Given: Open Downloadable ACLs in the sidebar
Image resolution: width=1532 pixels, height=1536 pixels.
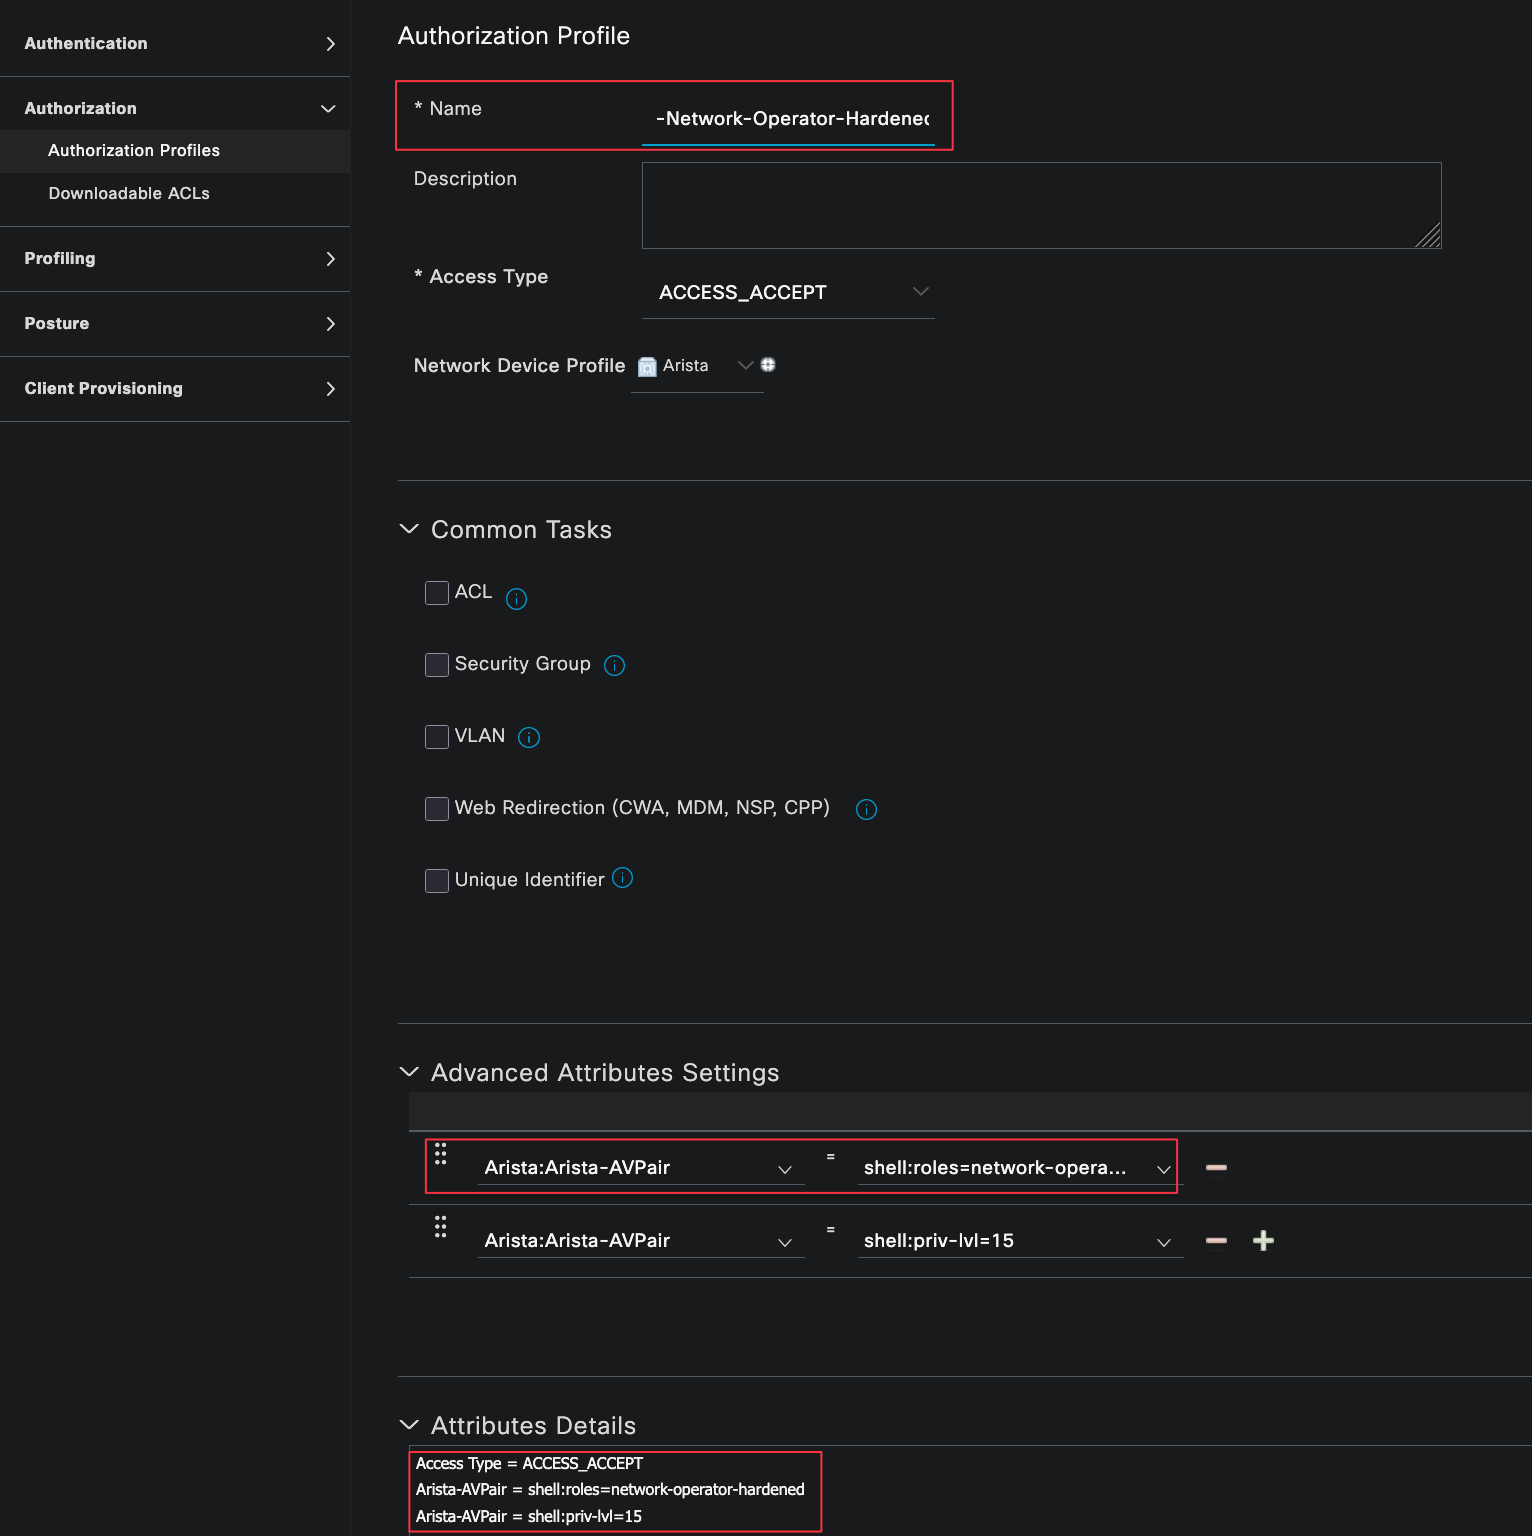Looking at the screenshot, I should coord(129,193).
